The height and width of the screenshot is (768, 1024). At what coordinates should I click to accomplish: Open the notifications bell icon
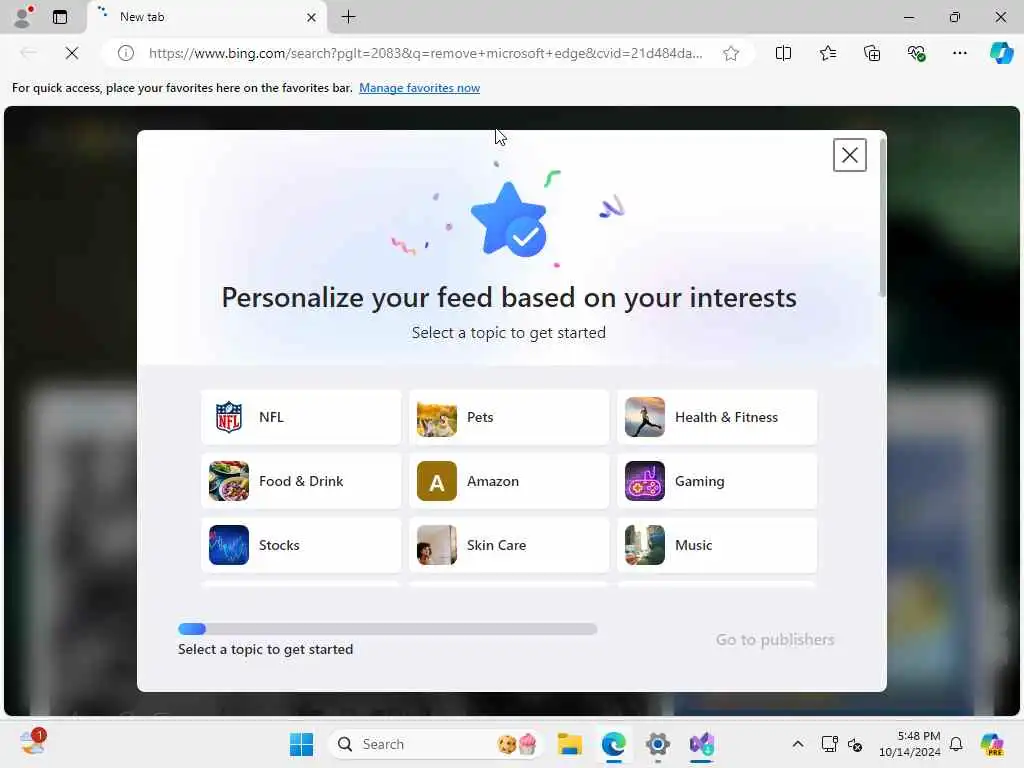click(955, 744)
